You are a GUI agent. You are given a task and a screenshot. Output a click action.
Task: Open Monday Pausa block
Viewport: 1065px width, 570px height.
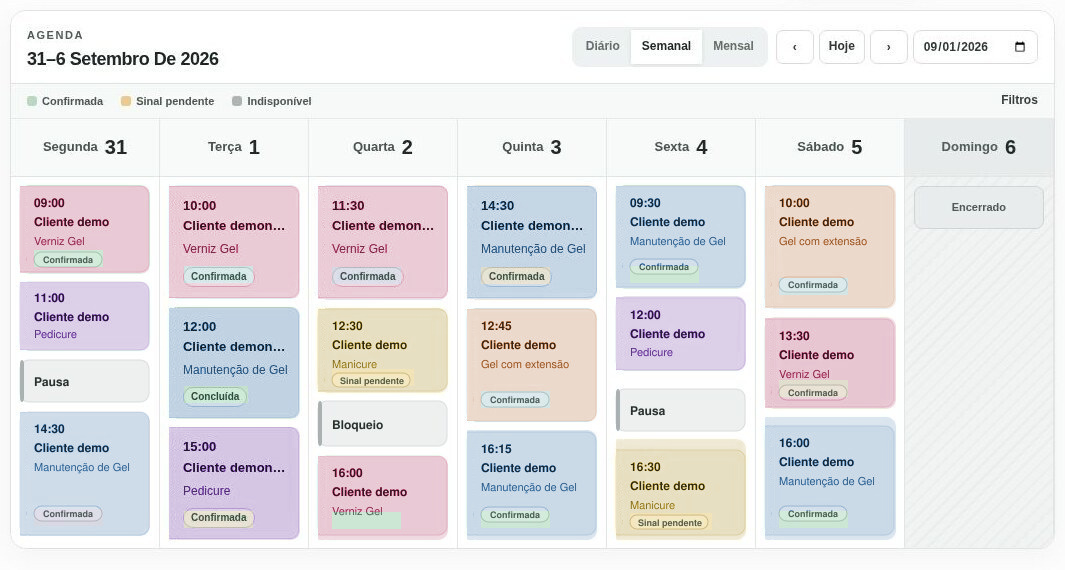[85, 381]
